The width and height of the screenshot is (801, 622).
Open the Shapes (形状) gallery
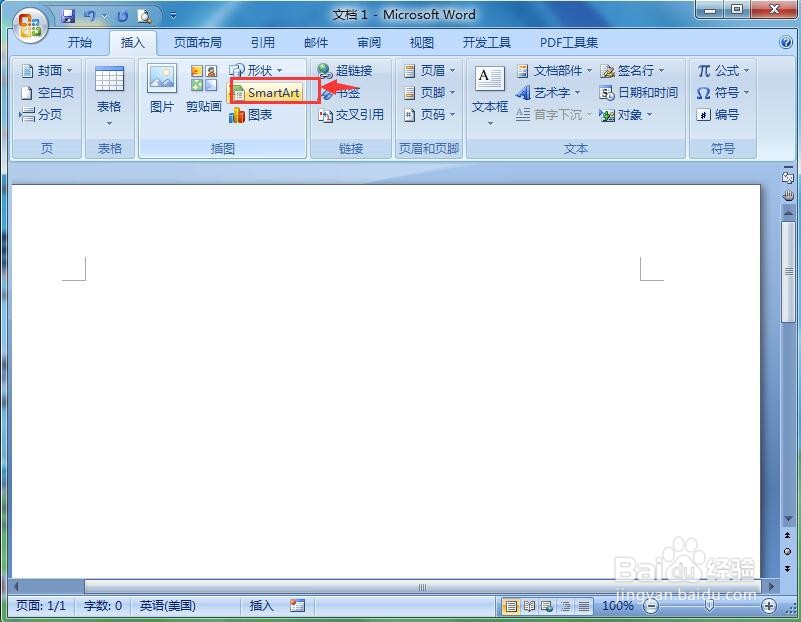click(256, 70)
